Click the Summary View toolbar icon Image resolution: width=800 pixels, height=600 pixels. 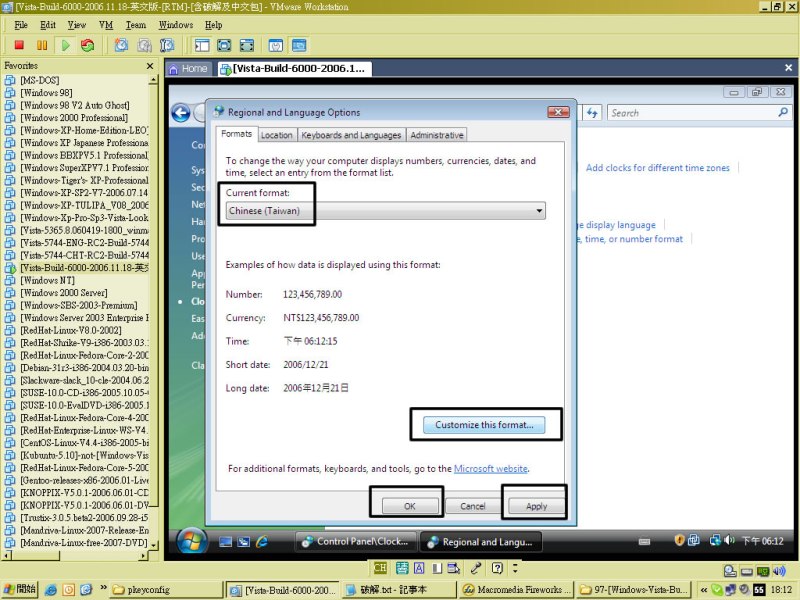click(276, 45)
